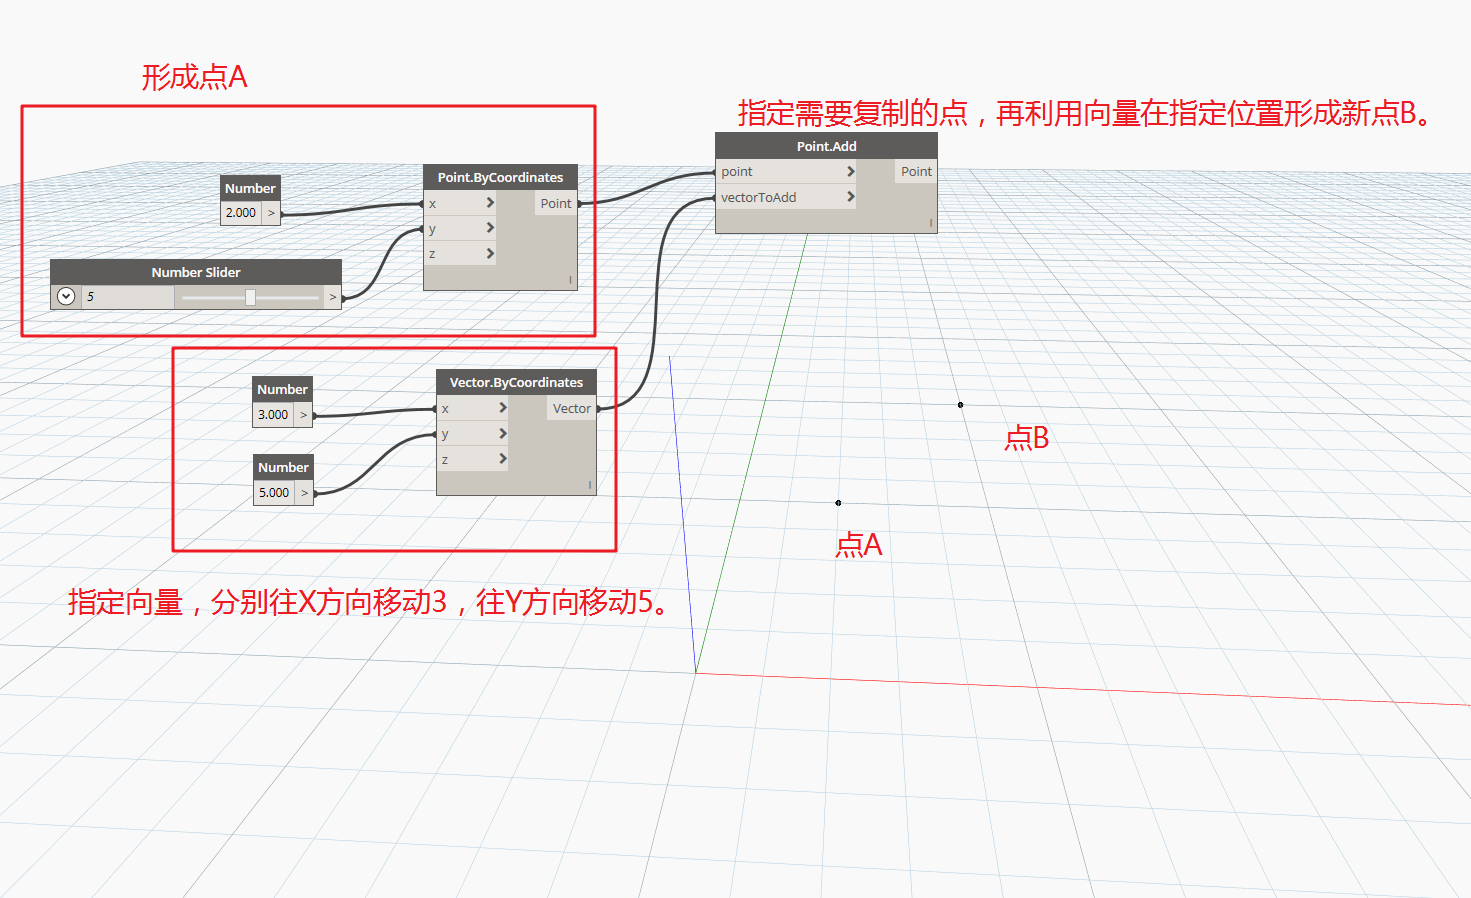Click the point input chevron on Point.Add

(851, 172)
